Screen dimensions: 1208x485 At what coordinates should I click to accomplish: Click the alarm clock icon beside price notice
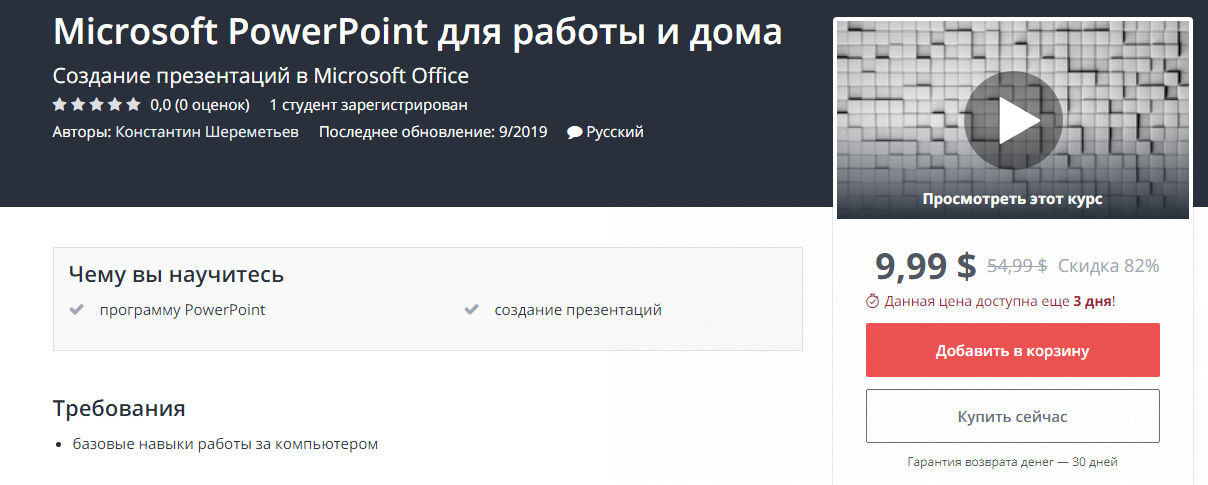(872, 301)
